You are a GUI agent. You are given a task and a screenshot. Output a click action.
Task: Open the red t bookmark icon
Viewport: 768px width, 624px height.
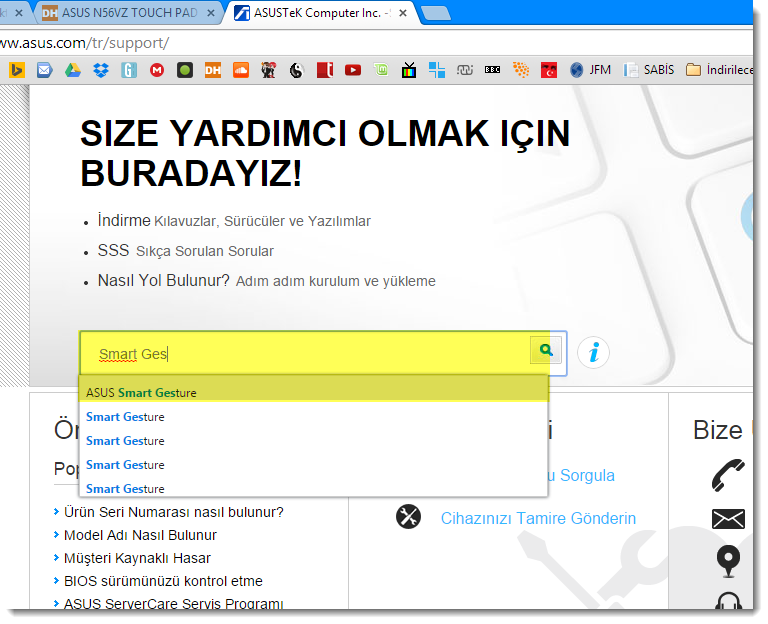pos(325,71)
